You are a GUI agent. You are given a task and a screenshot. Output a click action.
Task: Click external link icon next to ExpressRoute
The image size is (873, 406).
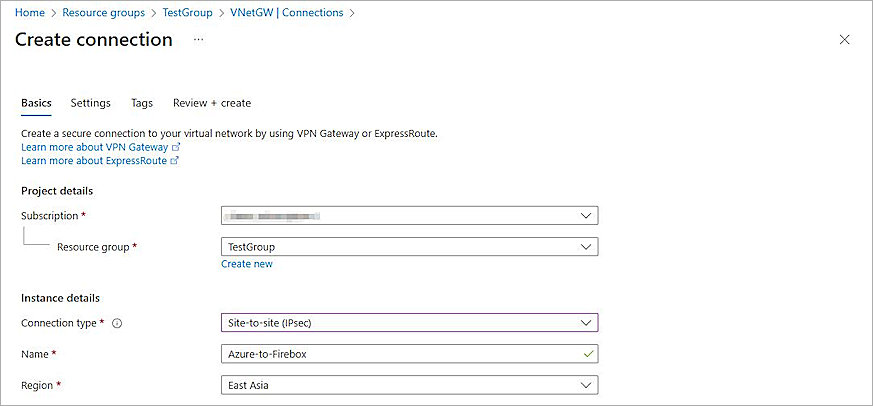pyautogui.click(x=175, y=161)
